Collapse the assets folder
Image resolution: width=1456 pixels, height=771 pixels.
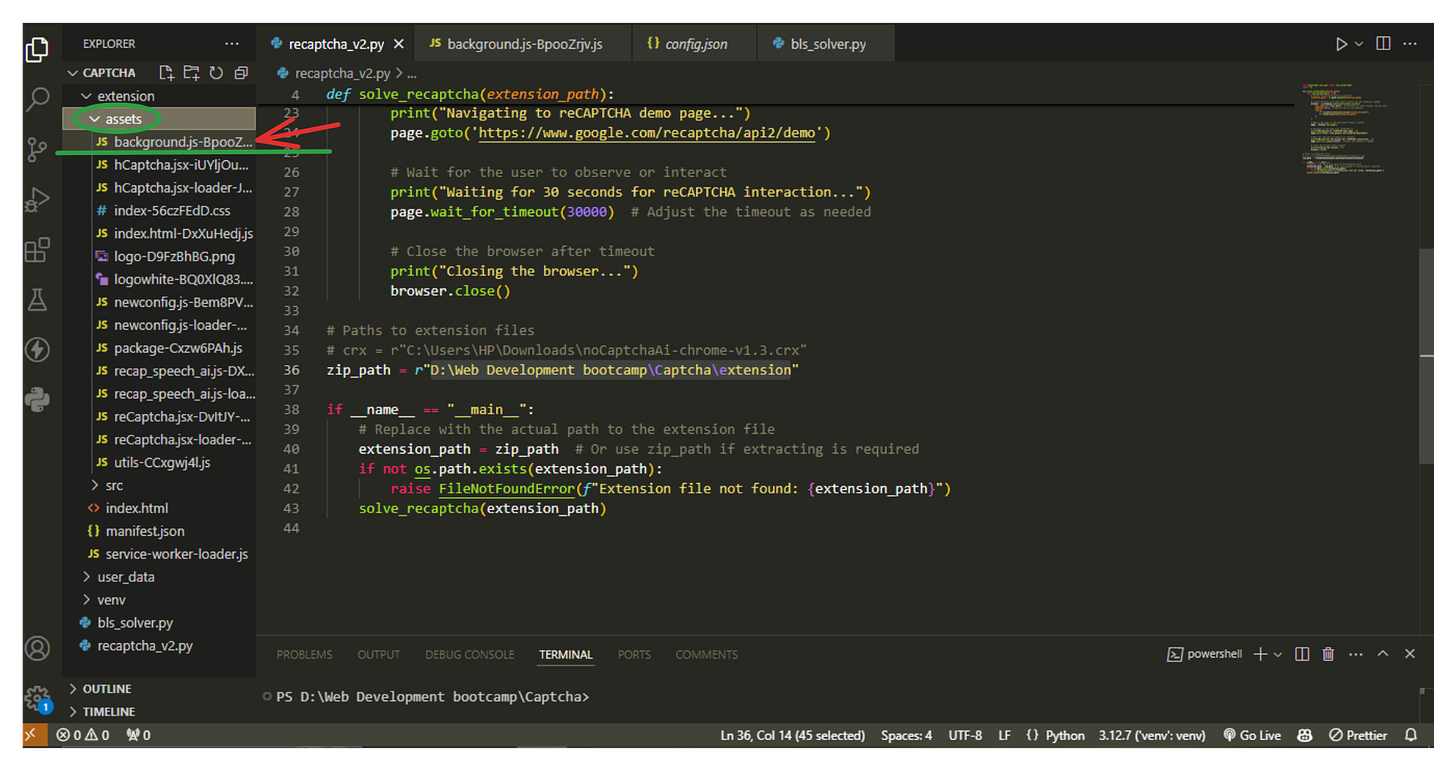(123, 119)
